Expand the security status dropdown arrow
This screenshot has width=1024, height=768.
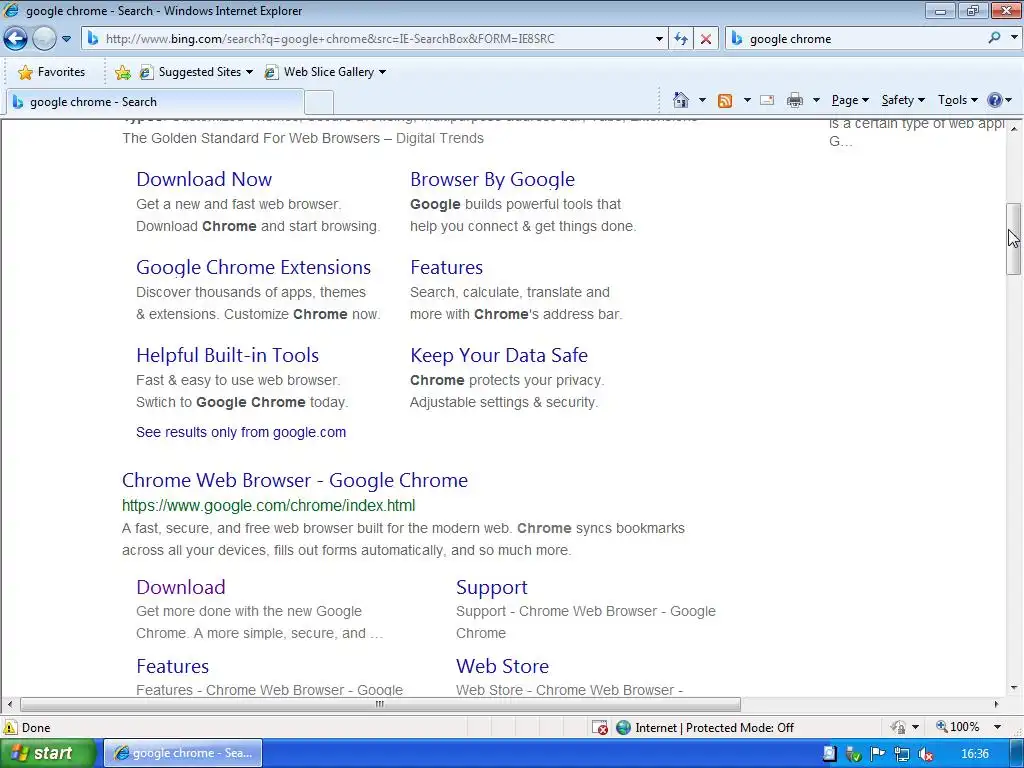(x=915, y=727)
